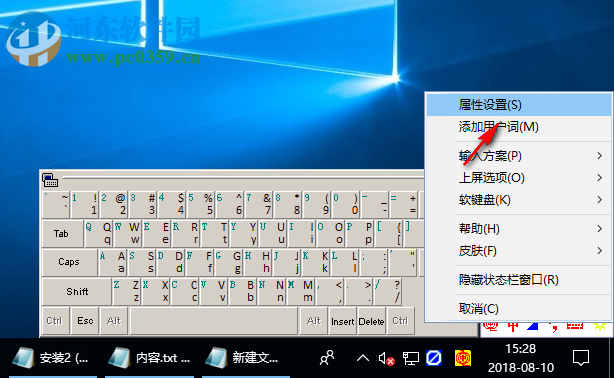This screenshot has width=614, height=378.
Task: Click the red keyboard icon on IME bar
Action: point(574,326)
